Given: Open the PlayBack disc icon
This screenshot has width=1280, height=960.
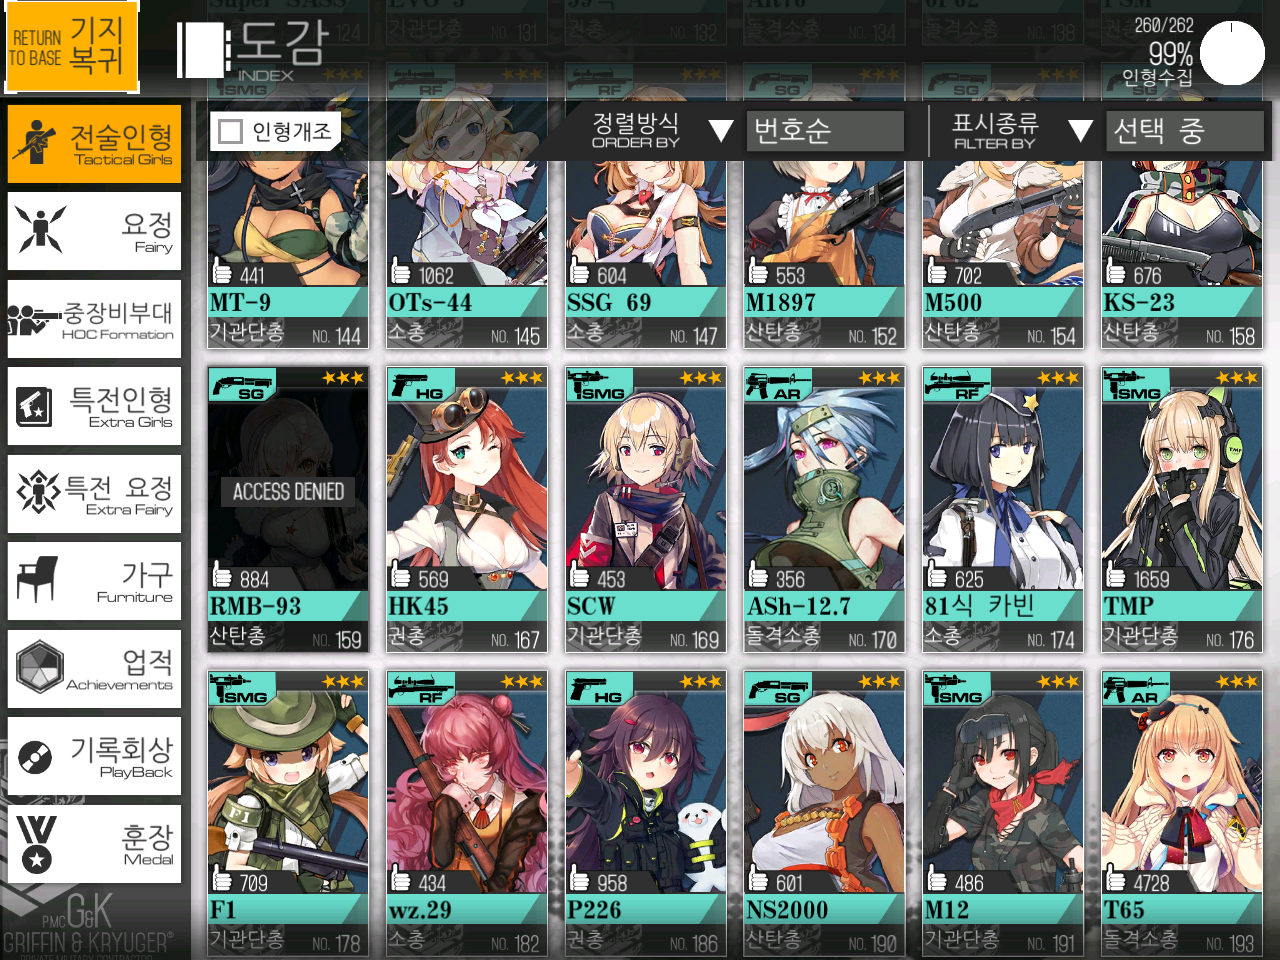Looking at the screenshot, I should coord(35,757).
